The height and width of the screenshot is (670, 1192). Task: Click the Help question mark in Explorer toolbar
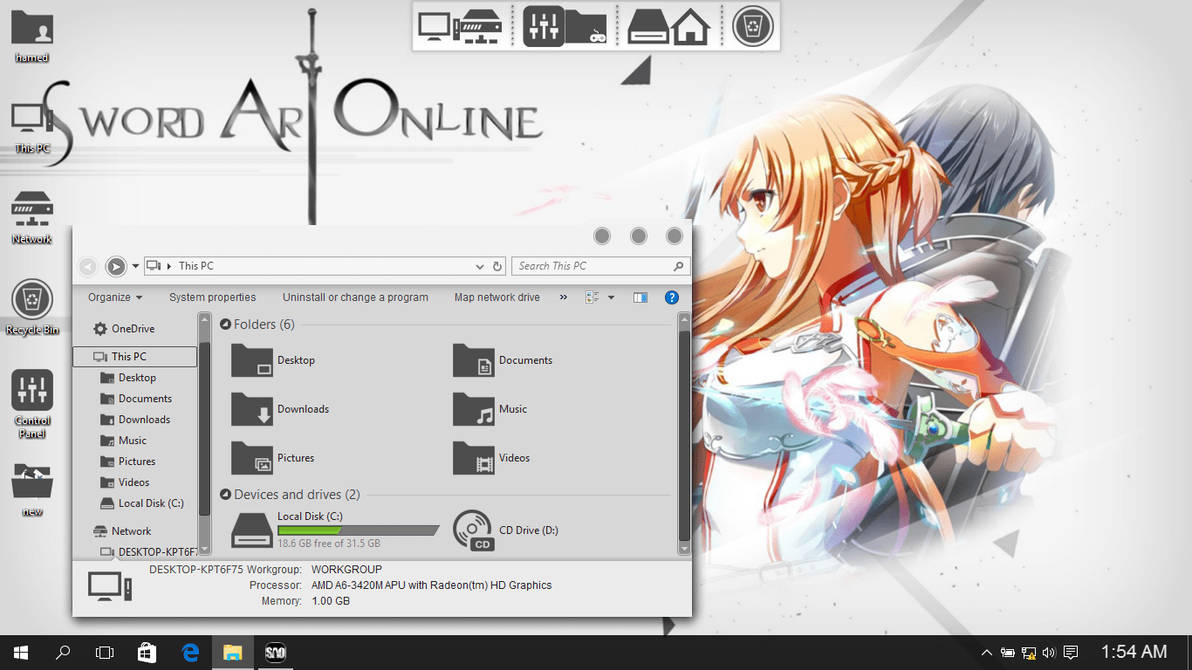(671, 297)
